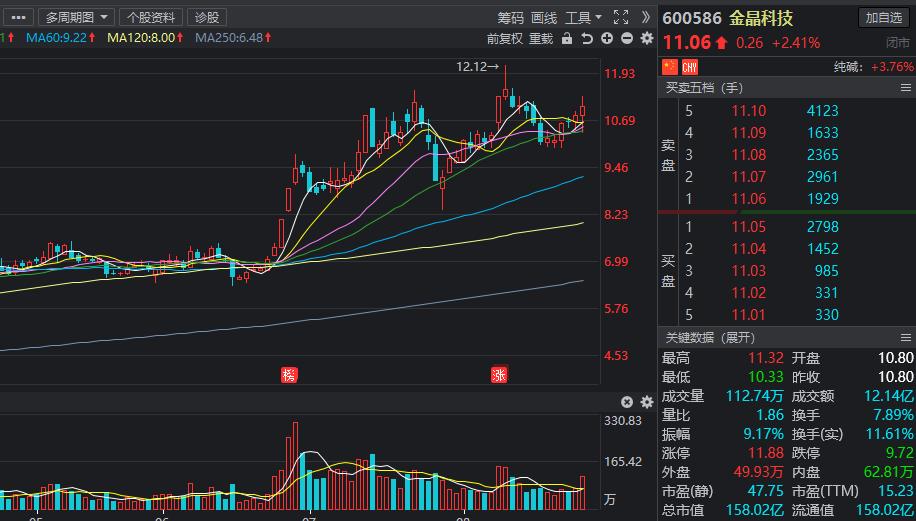Click 总市值 value 158.02亿

click(x=755, y=510)
